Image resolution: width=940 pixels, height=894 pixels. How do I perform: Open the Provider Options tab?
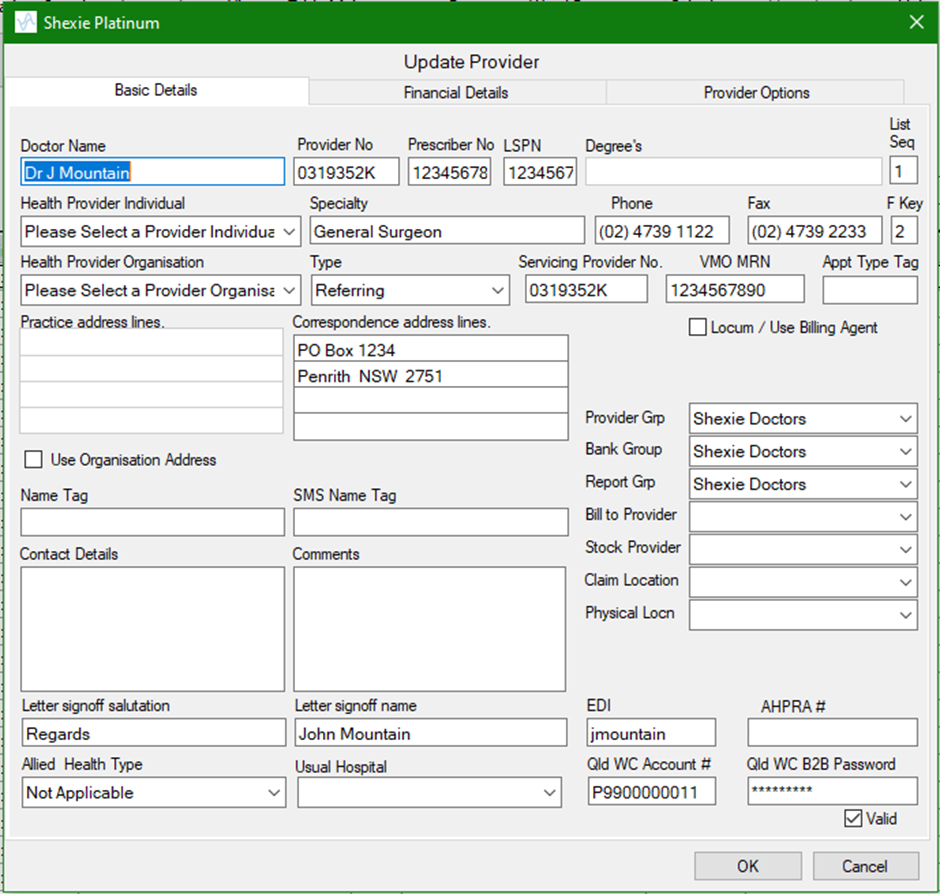755,92
